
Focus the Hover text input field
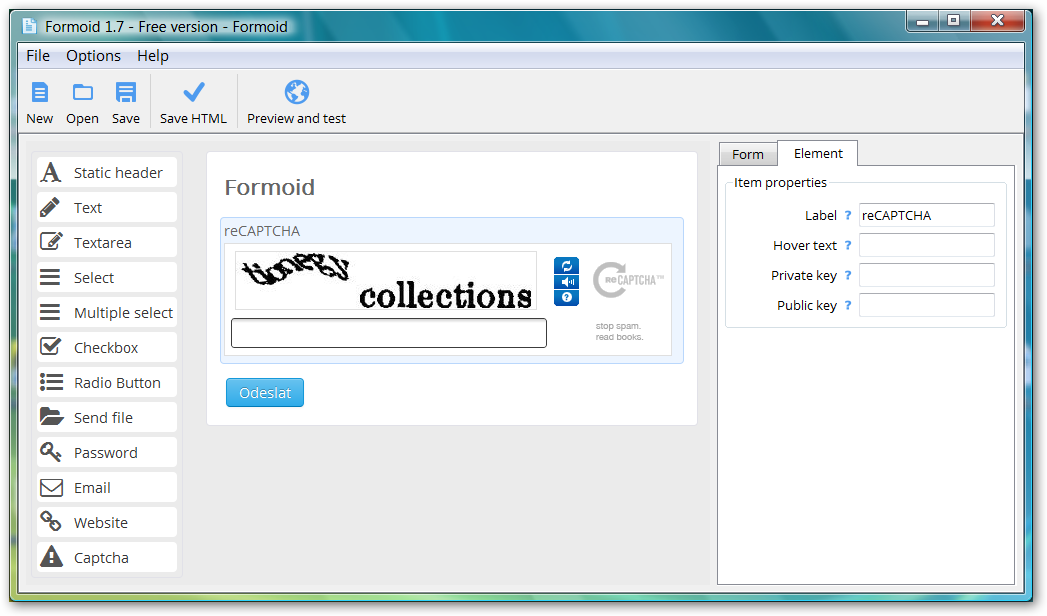pos(927,245)
